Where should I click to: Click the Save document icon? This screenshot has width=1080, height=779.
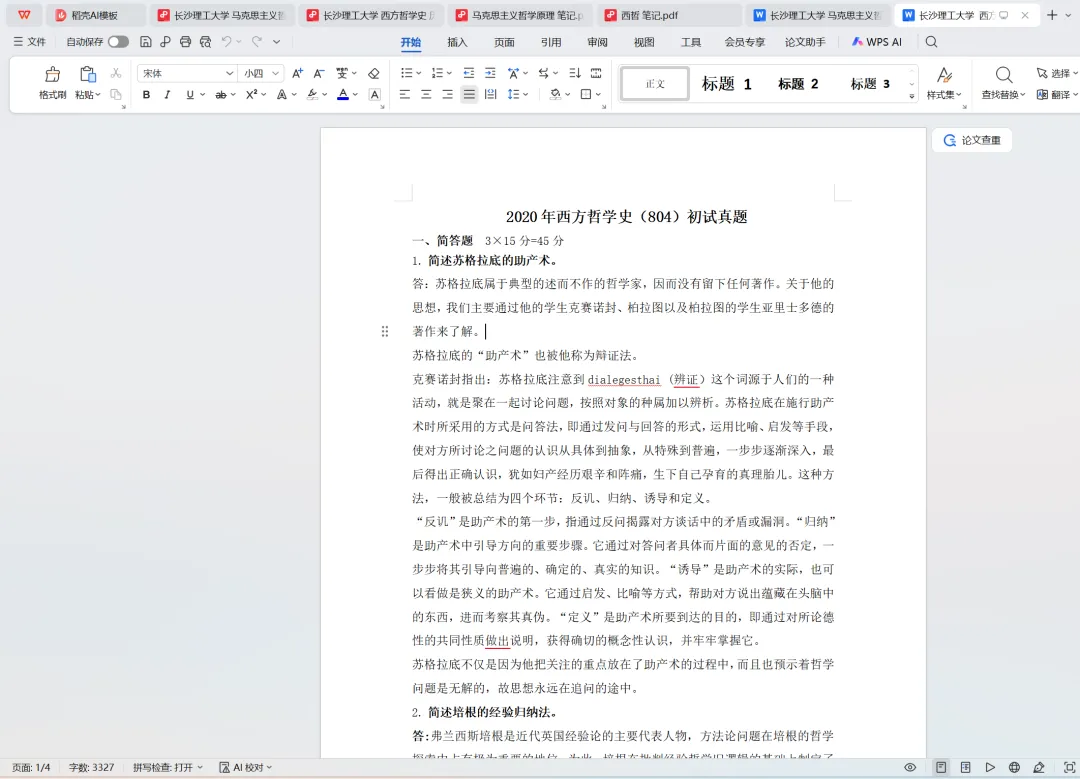coord(145,42)
